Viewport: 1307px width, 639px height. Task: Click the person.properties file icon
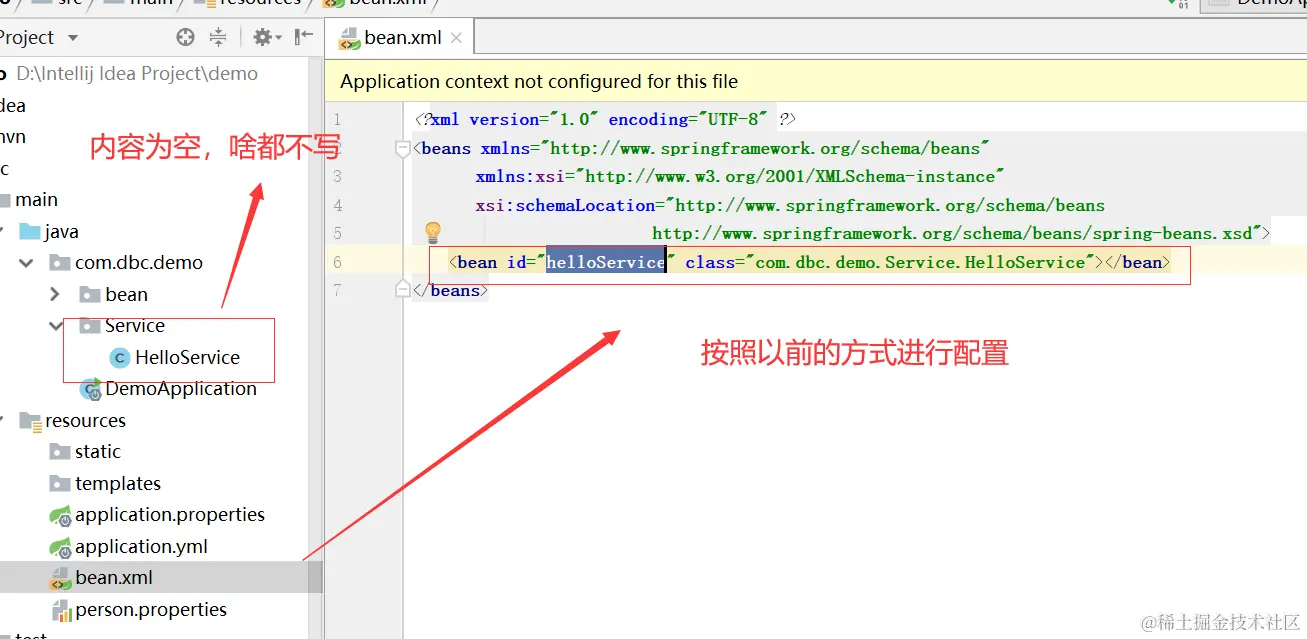[60, 610]
